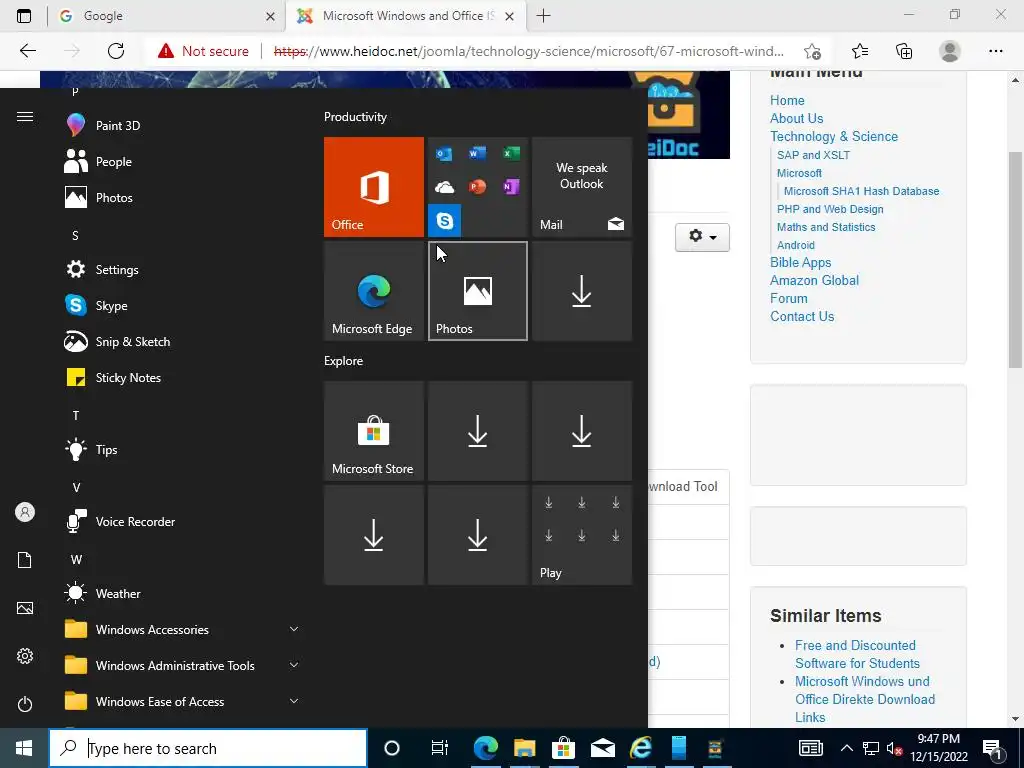The image size is (1024, 768).
Task: Switch to the Google tab
Action: (x=166, y=16)
